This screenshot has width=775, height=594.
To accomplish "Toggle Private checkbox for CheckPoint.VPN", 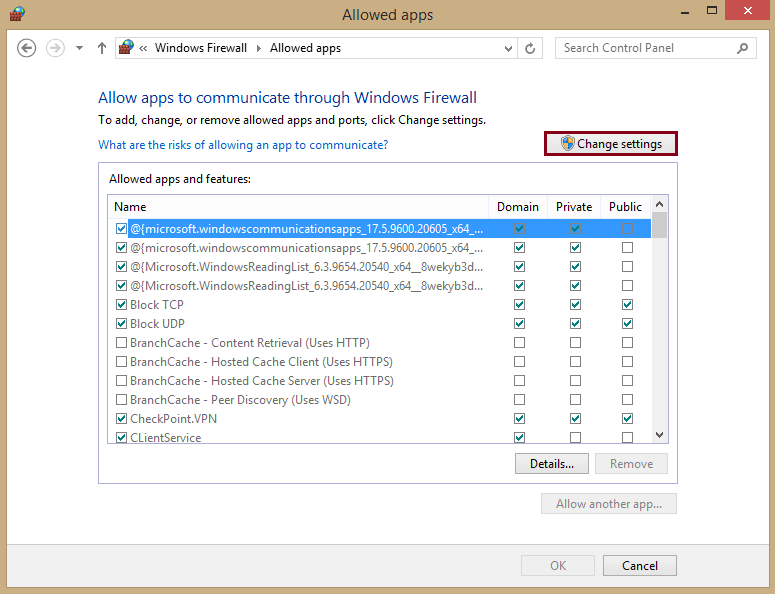I will (575, 419).
